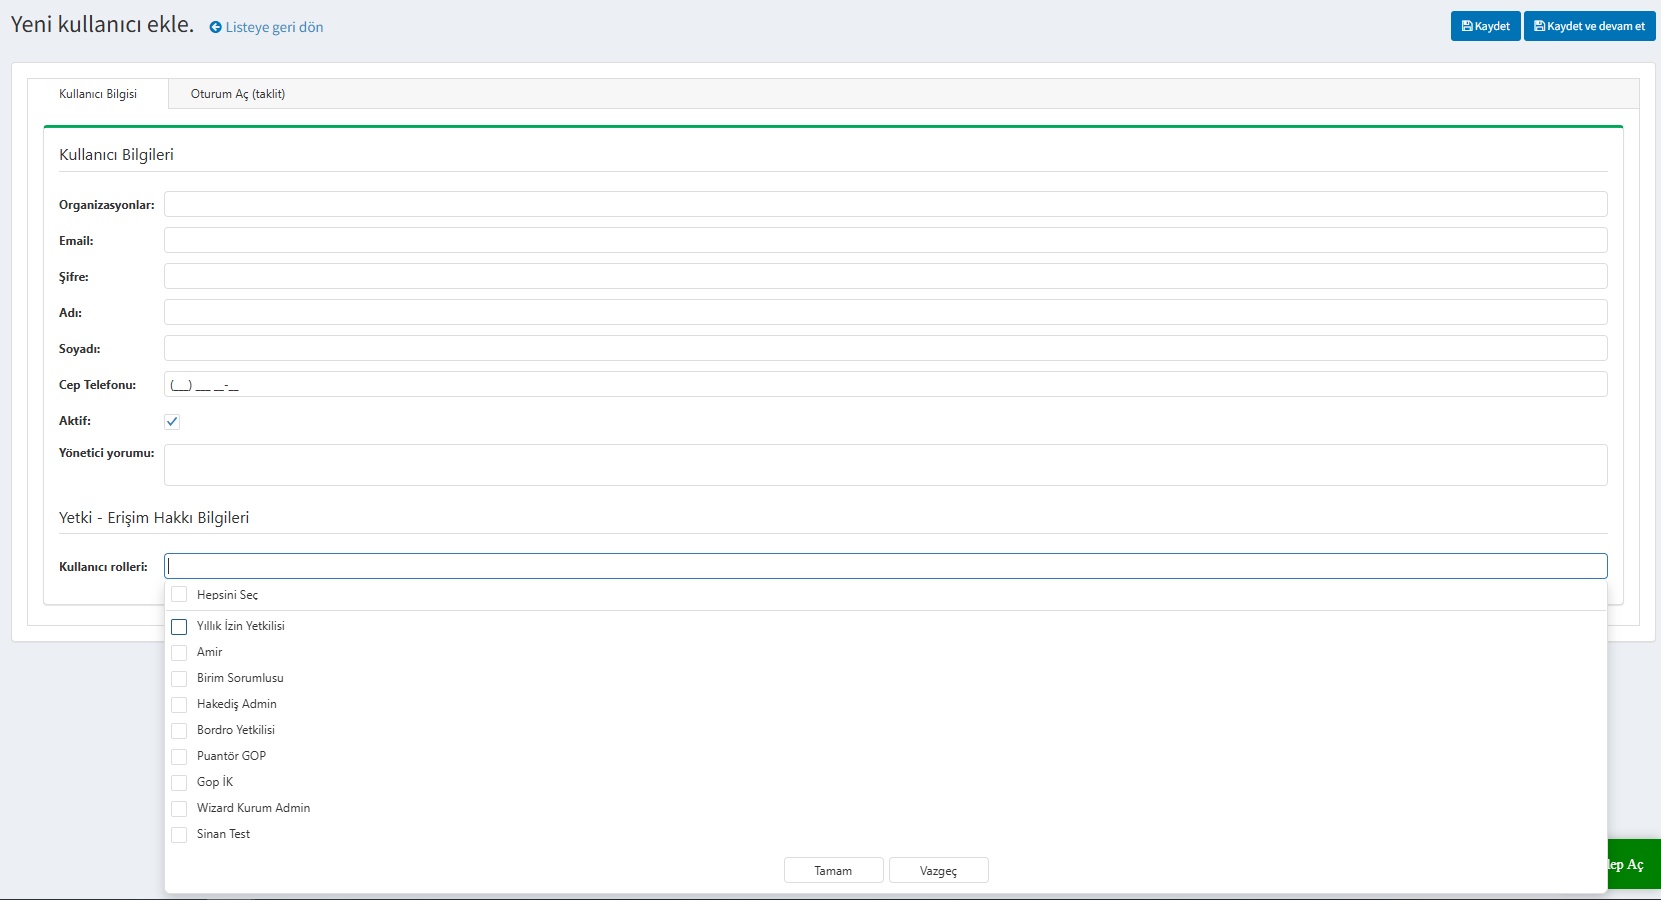
Task: Check the Wizard Kurum Admin role
Action: (x=179, y=809)
